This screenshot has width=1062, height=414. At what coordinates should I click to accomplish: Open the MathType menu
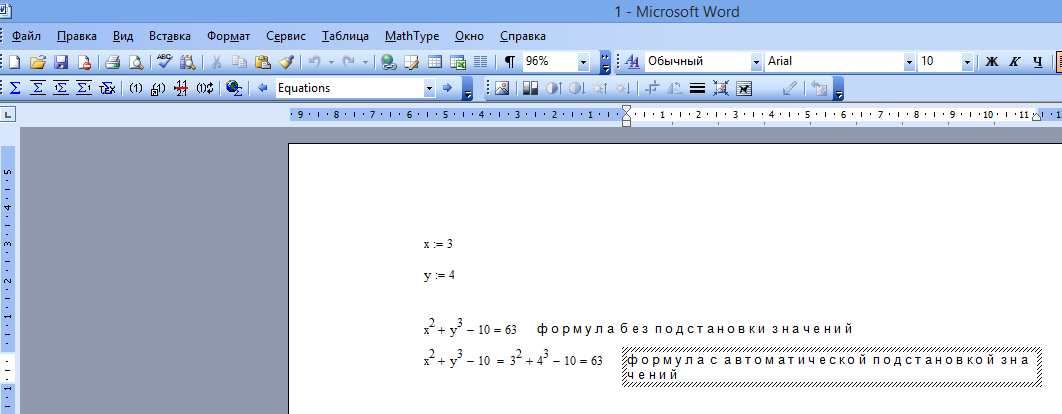coord(411,35)
